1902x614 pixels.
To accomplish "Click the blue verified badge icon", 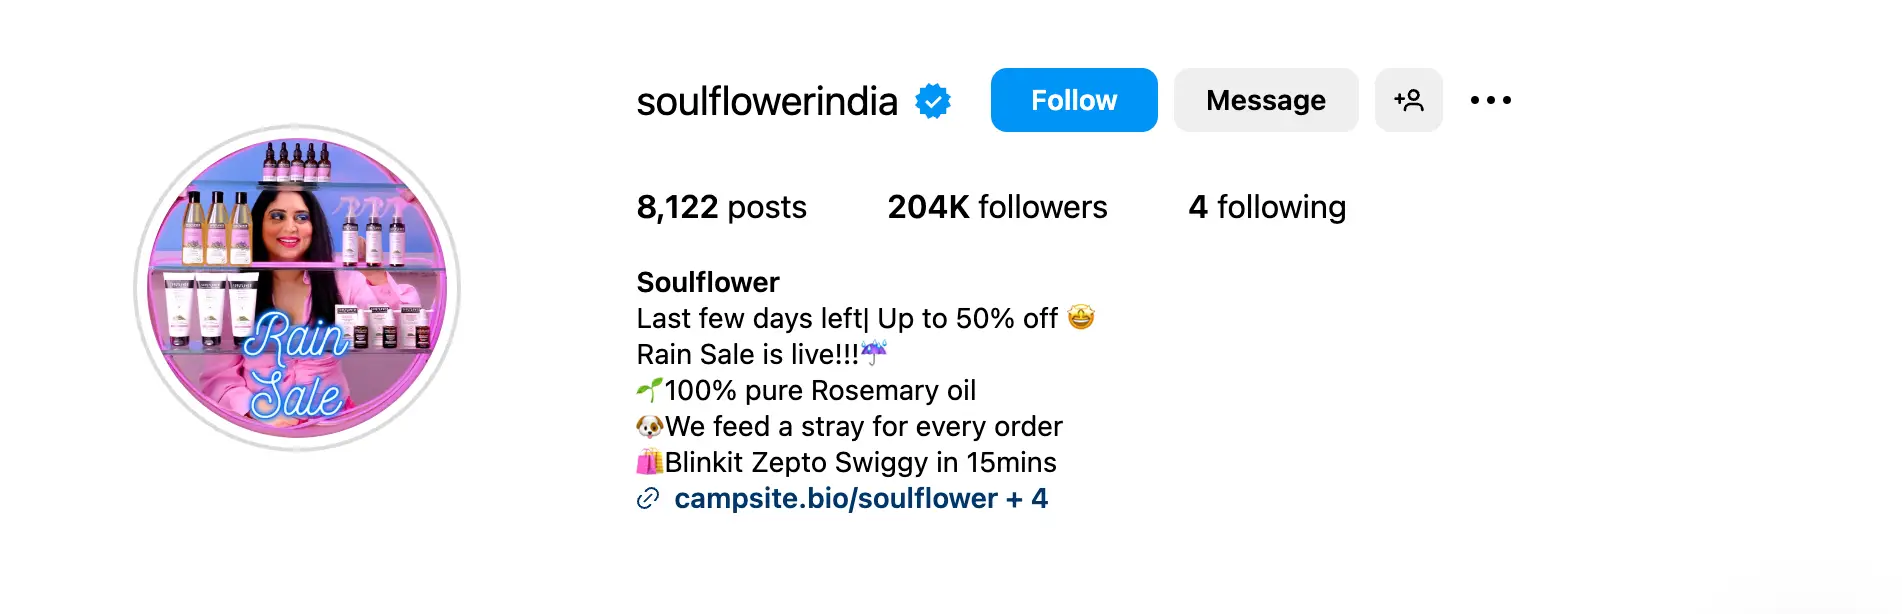I will coord(933,101).
